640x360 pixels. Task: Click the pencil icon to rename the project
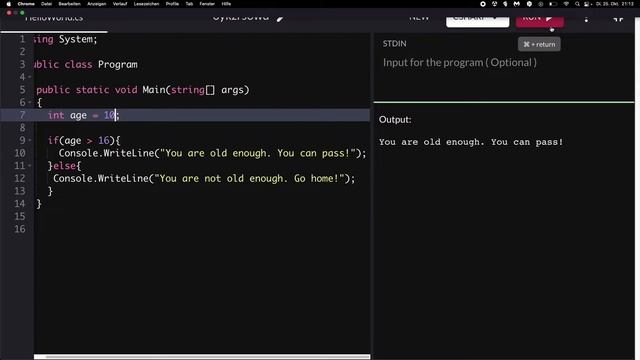[x=280, y=18]
